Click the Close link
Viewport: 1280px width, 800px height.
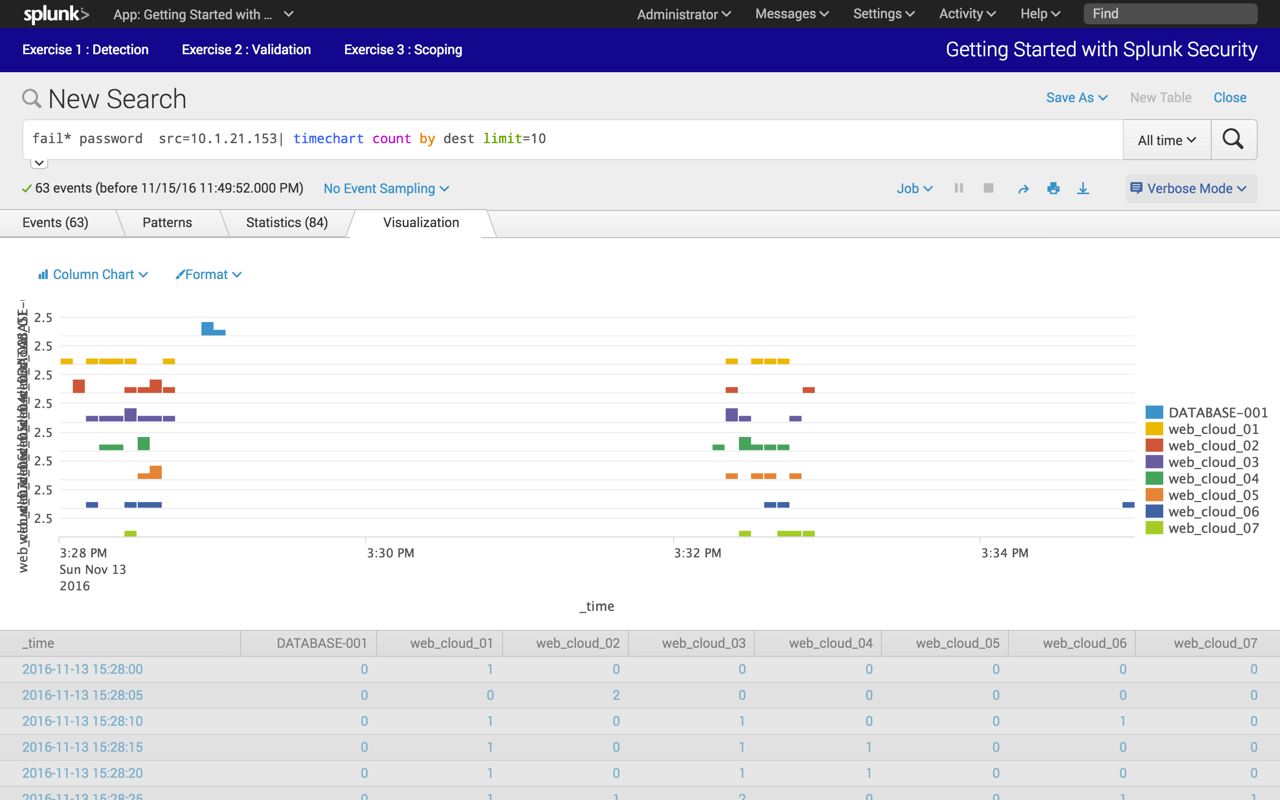coord(1230,97)
